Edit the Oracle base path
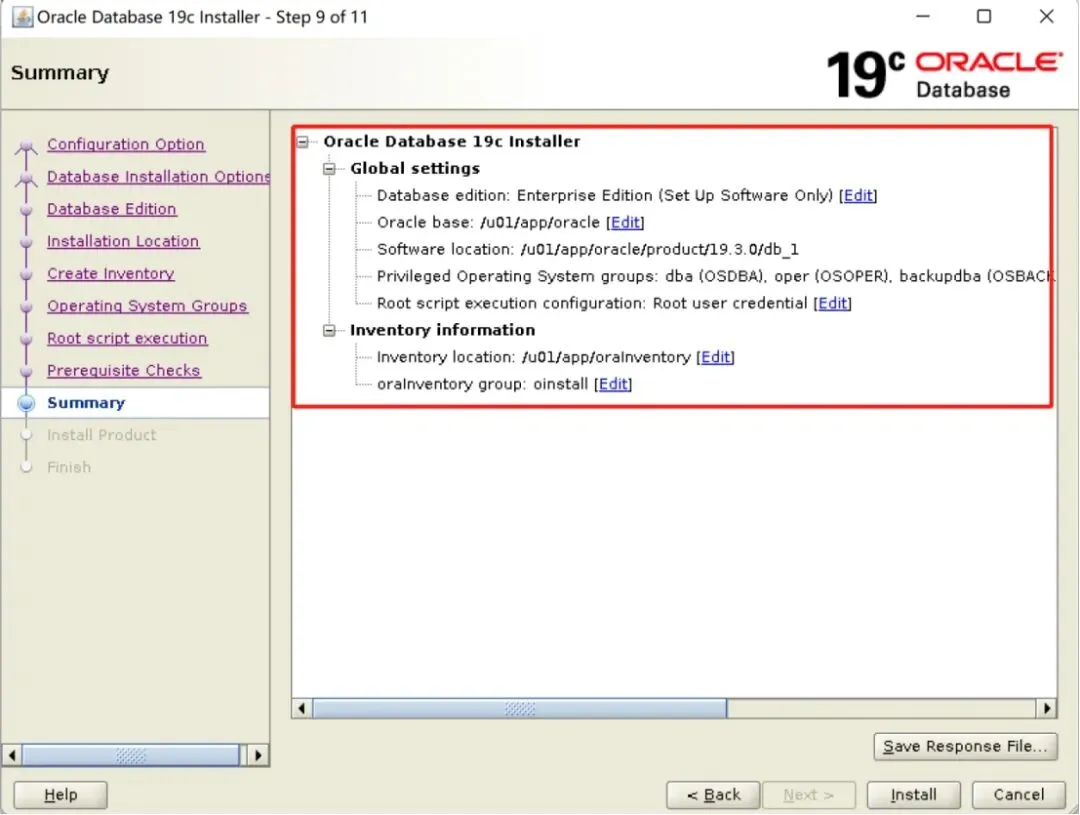This screenshot has height=815, width=1080. 625,223
